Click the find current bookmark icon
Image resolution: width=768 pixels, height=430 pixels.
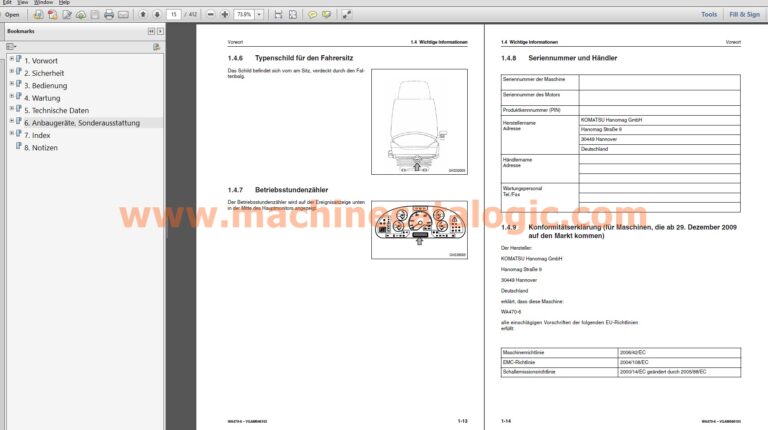(x=156, y=47)
